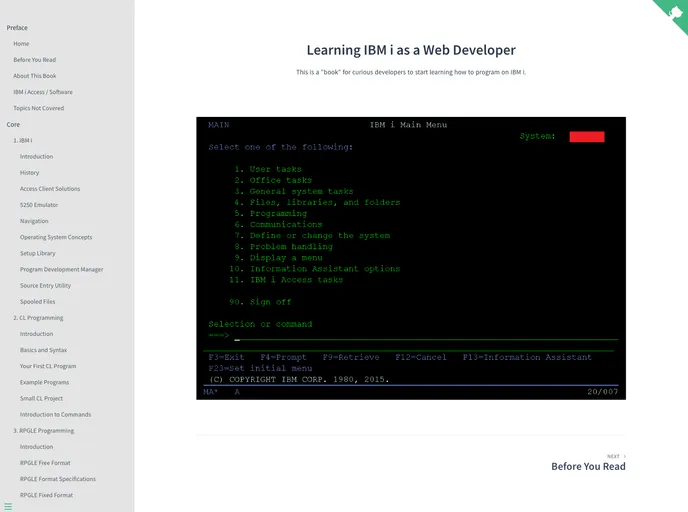Image resolution: width=688 pixels, height=512 pixels.
Task: Open Operating System Concepts
Action: tap(56, 237)
